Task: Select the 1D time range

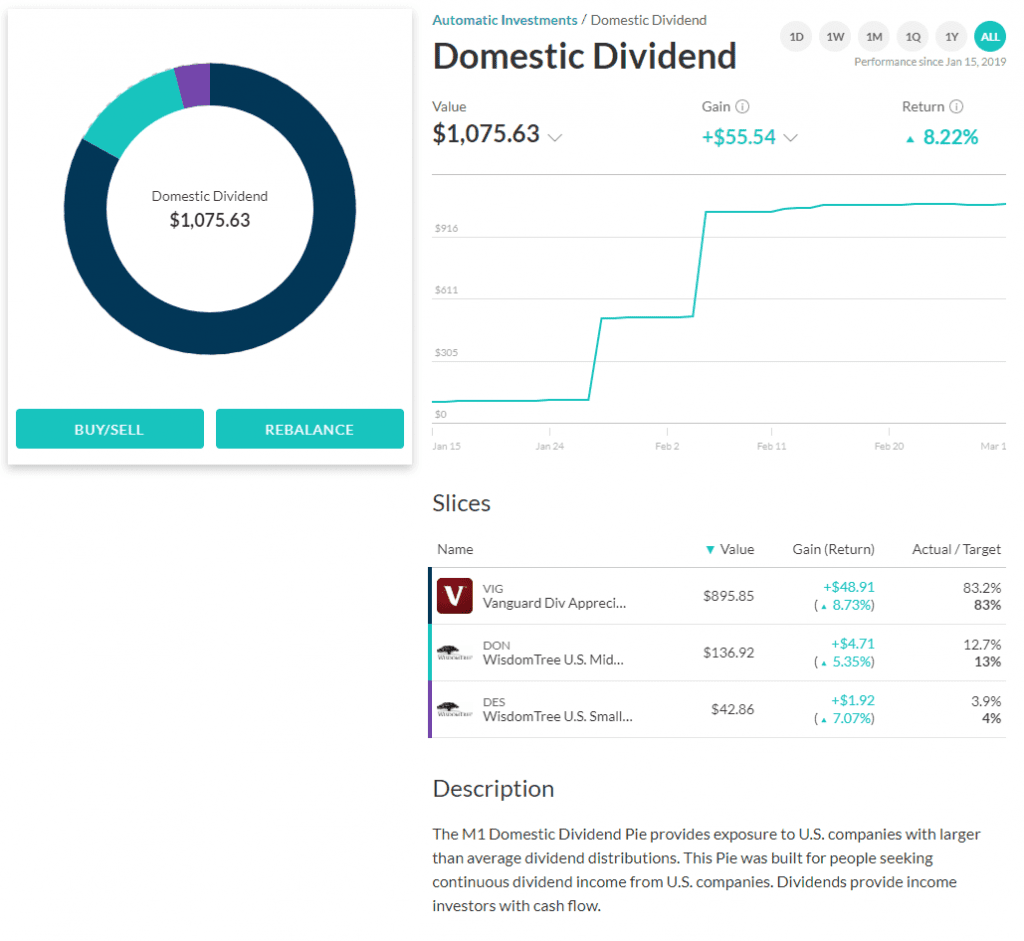Action: 796,37
